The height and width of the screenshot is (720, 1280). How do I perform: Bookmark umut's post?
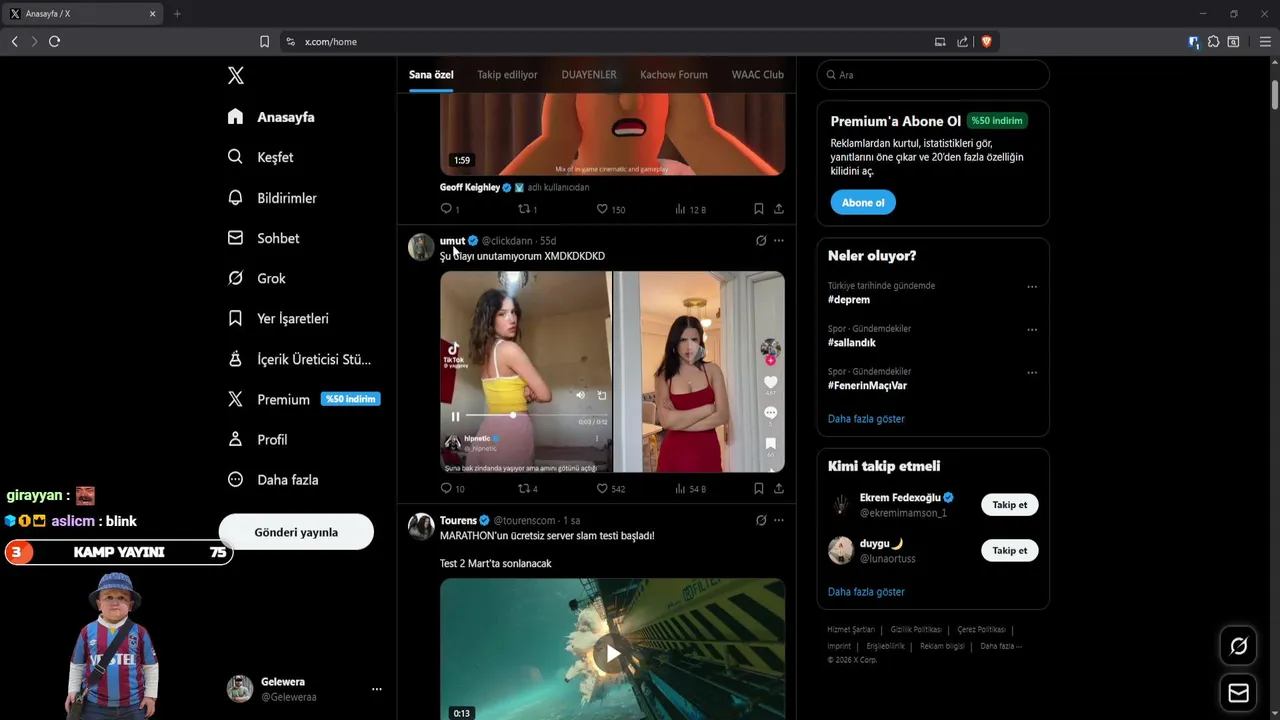pyautogui.click(x=758, y=489)
